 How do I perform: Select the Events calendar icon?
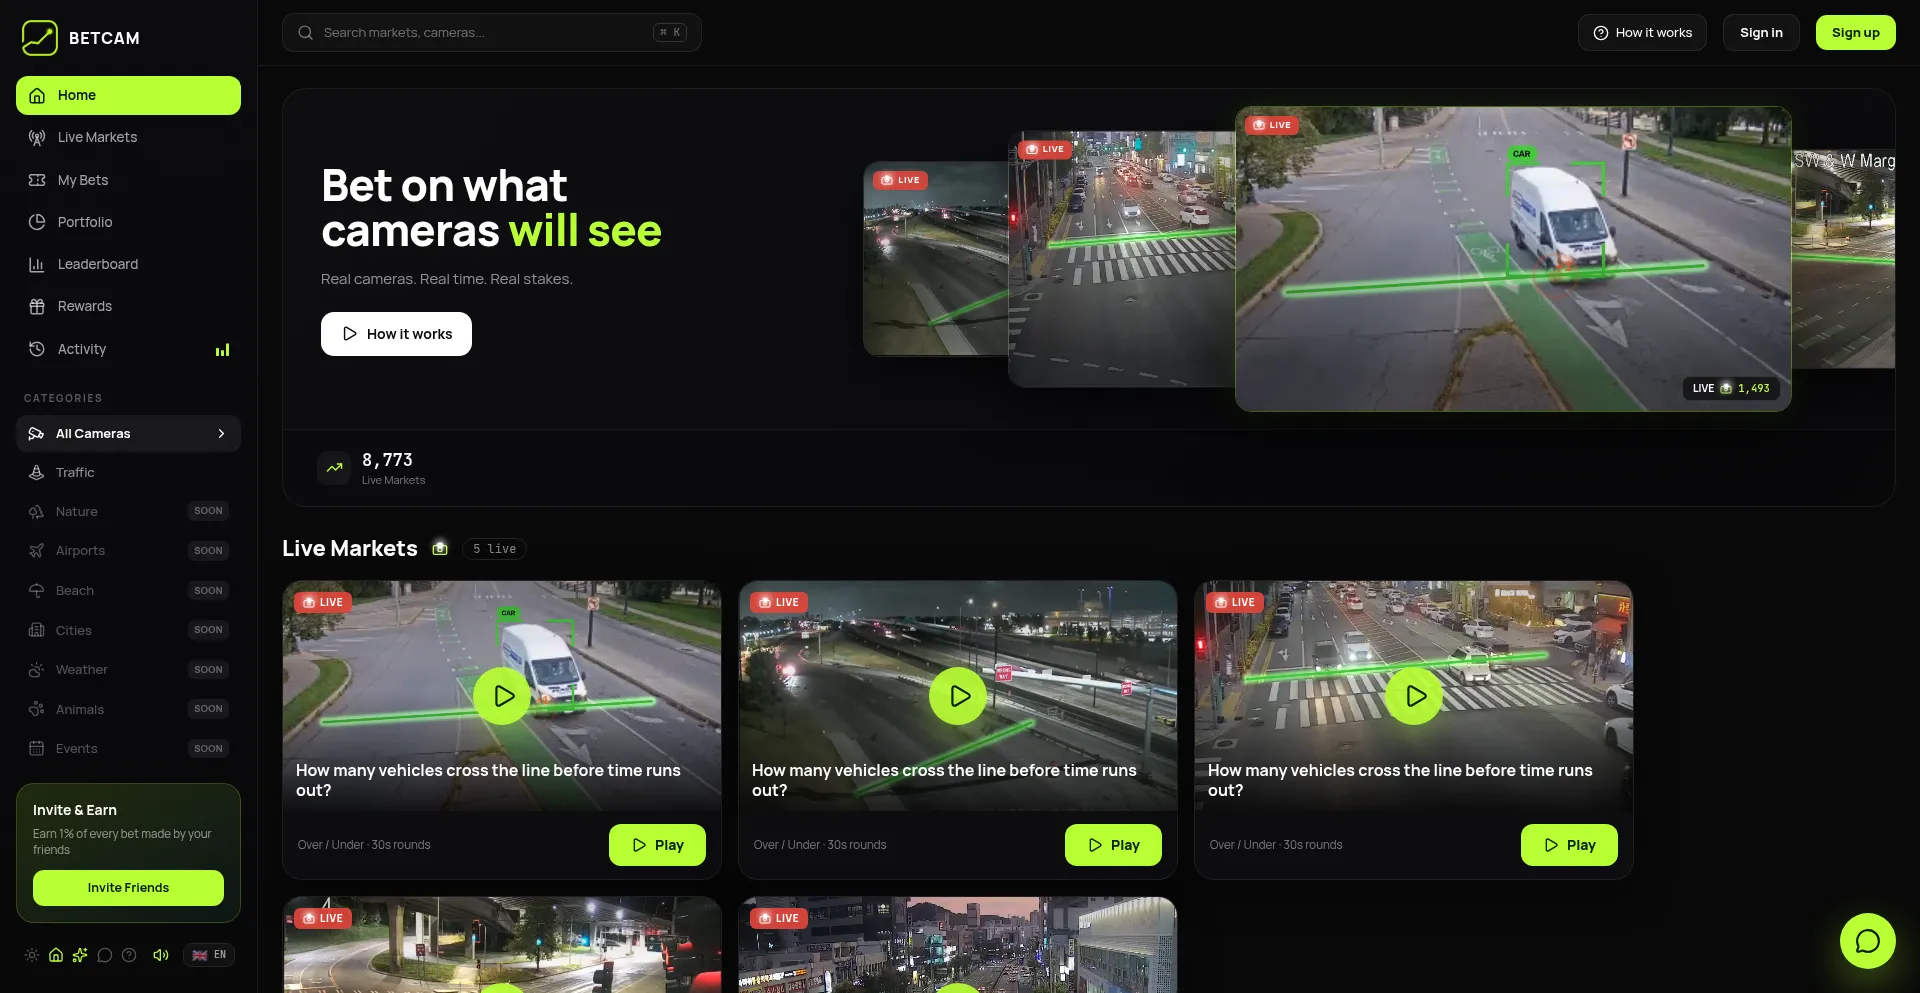(x=36, y=749)
